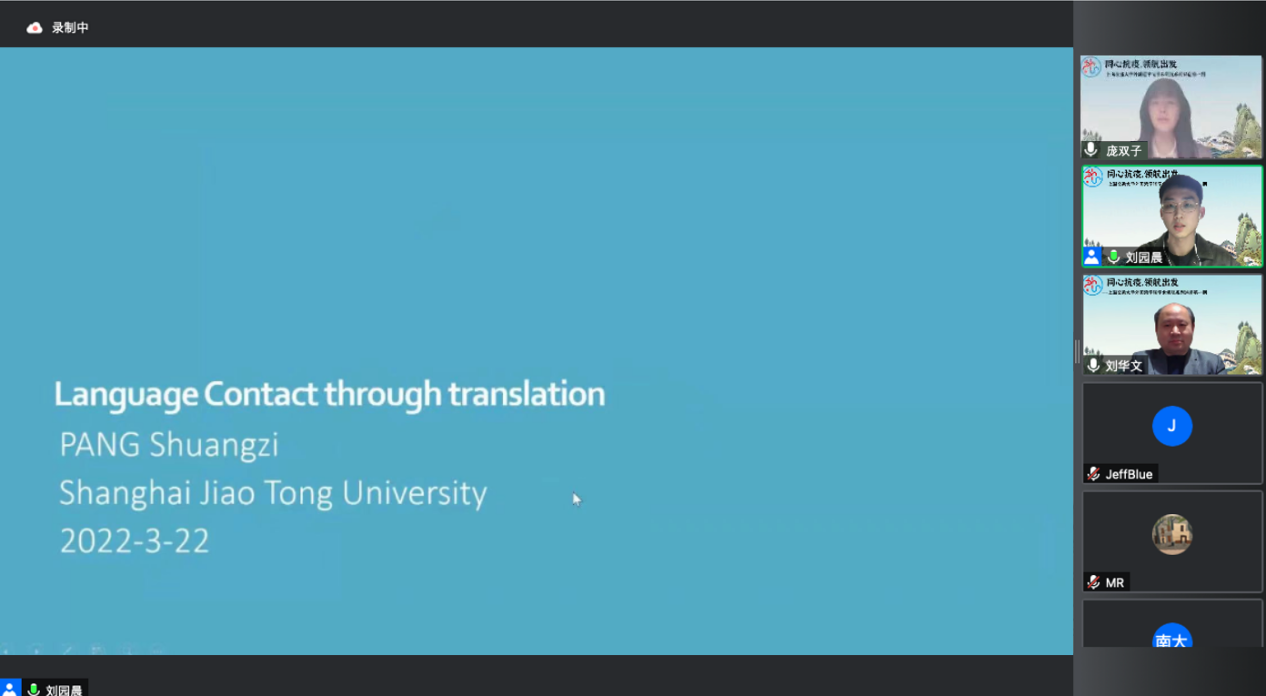Click the microphone icon beside 刘华文
This screenshot has width=1266, height=696.
point(1092,366)
